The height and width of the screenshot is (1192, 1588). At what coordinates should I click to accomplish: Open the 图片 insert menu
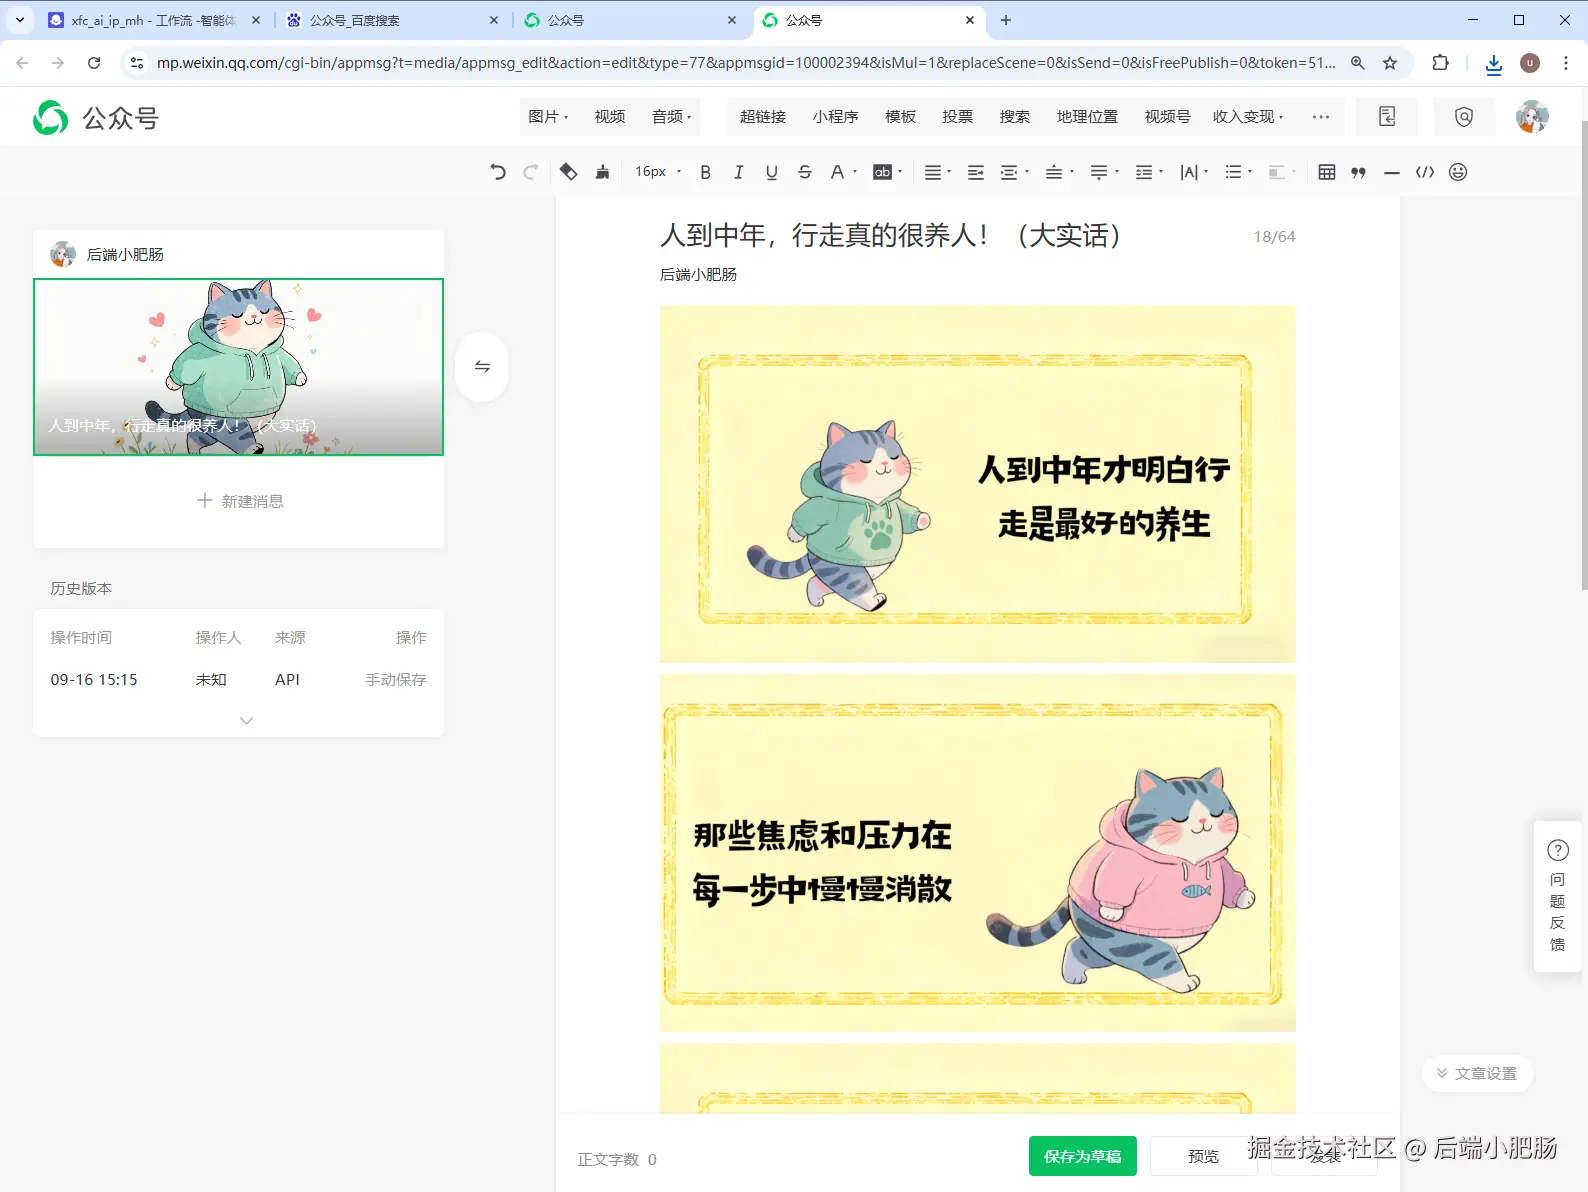(548, 117)
